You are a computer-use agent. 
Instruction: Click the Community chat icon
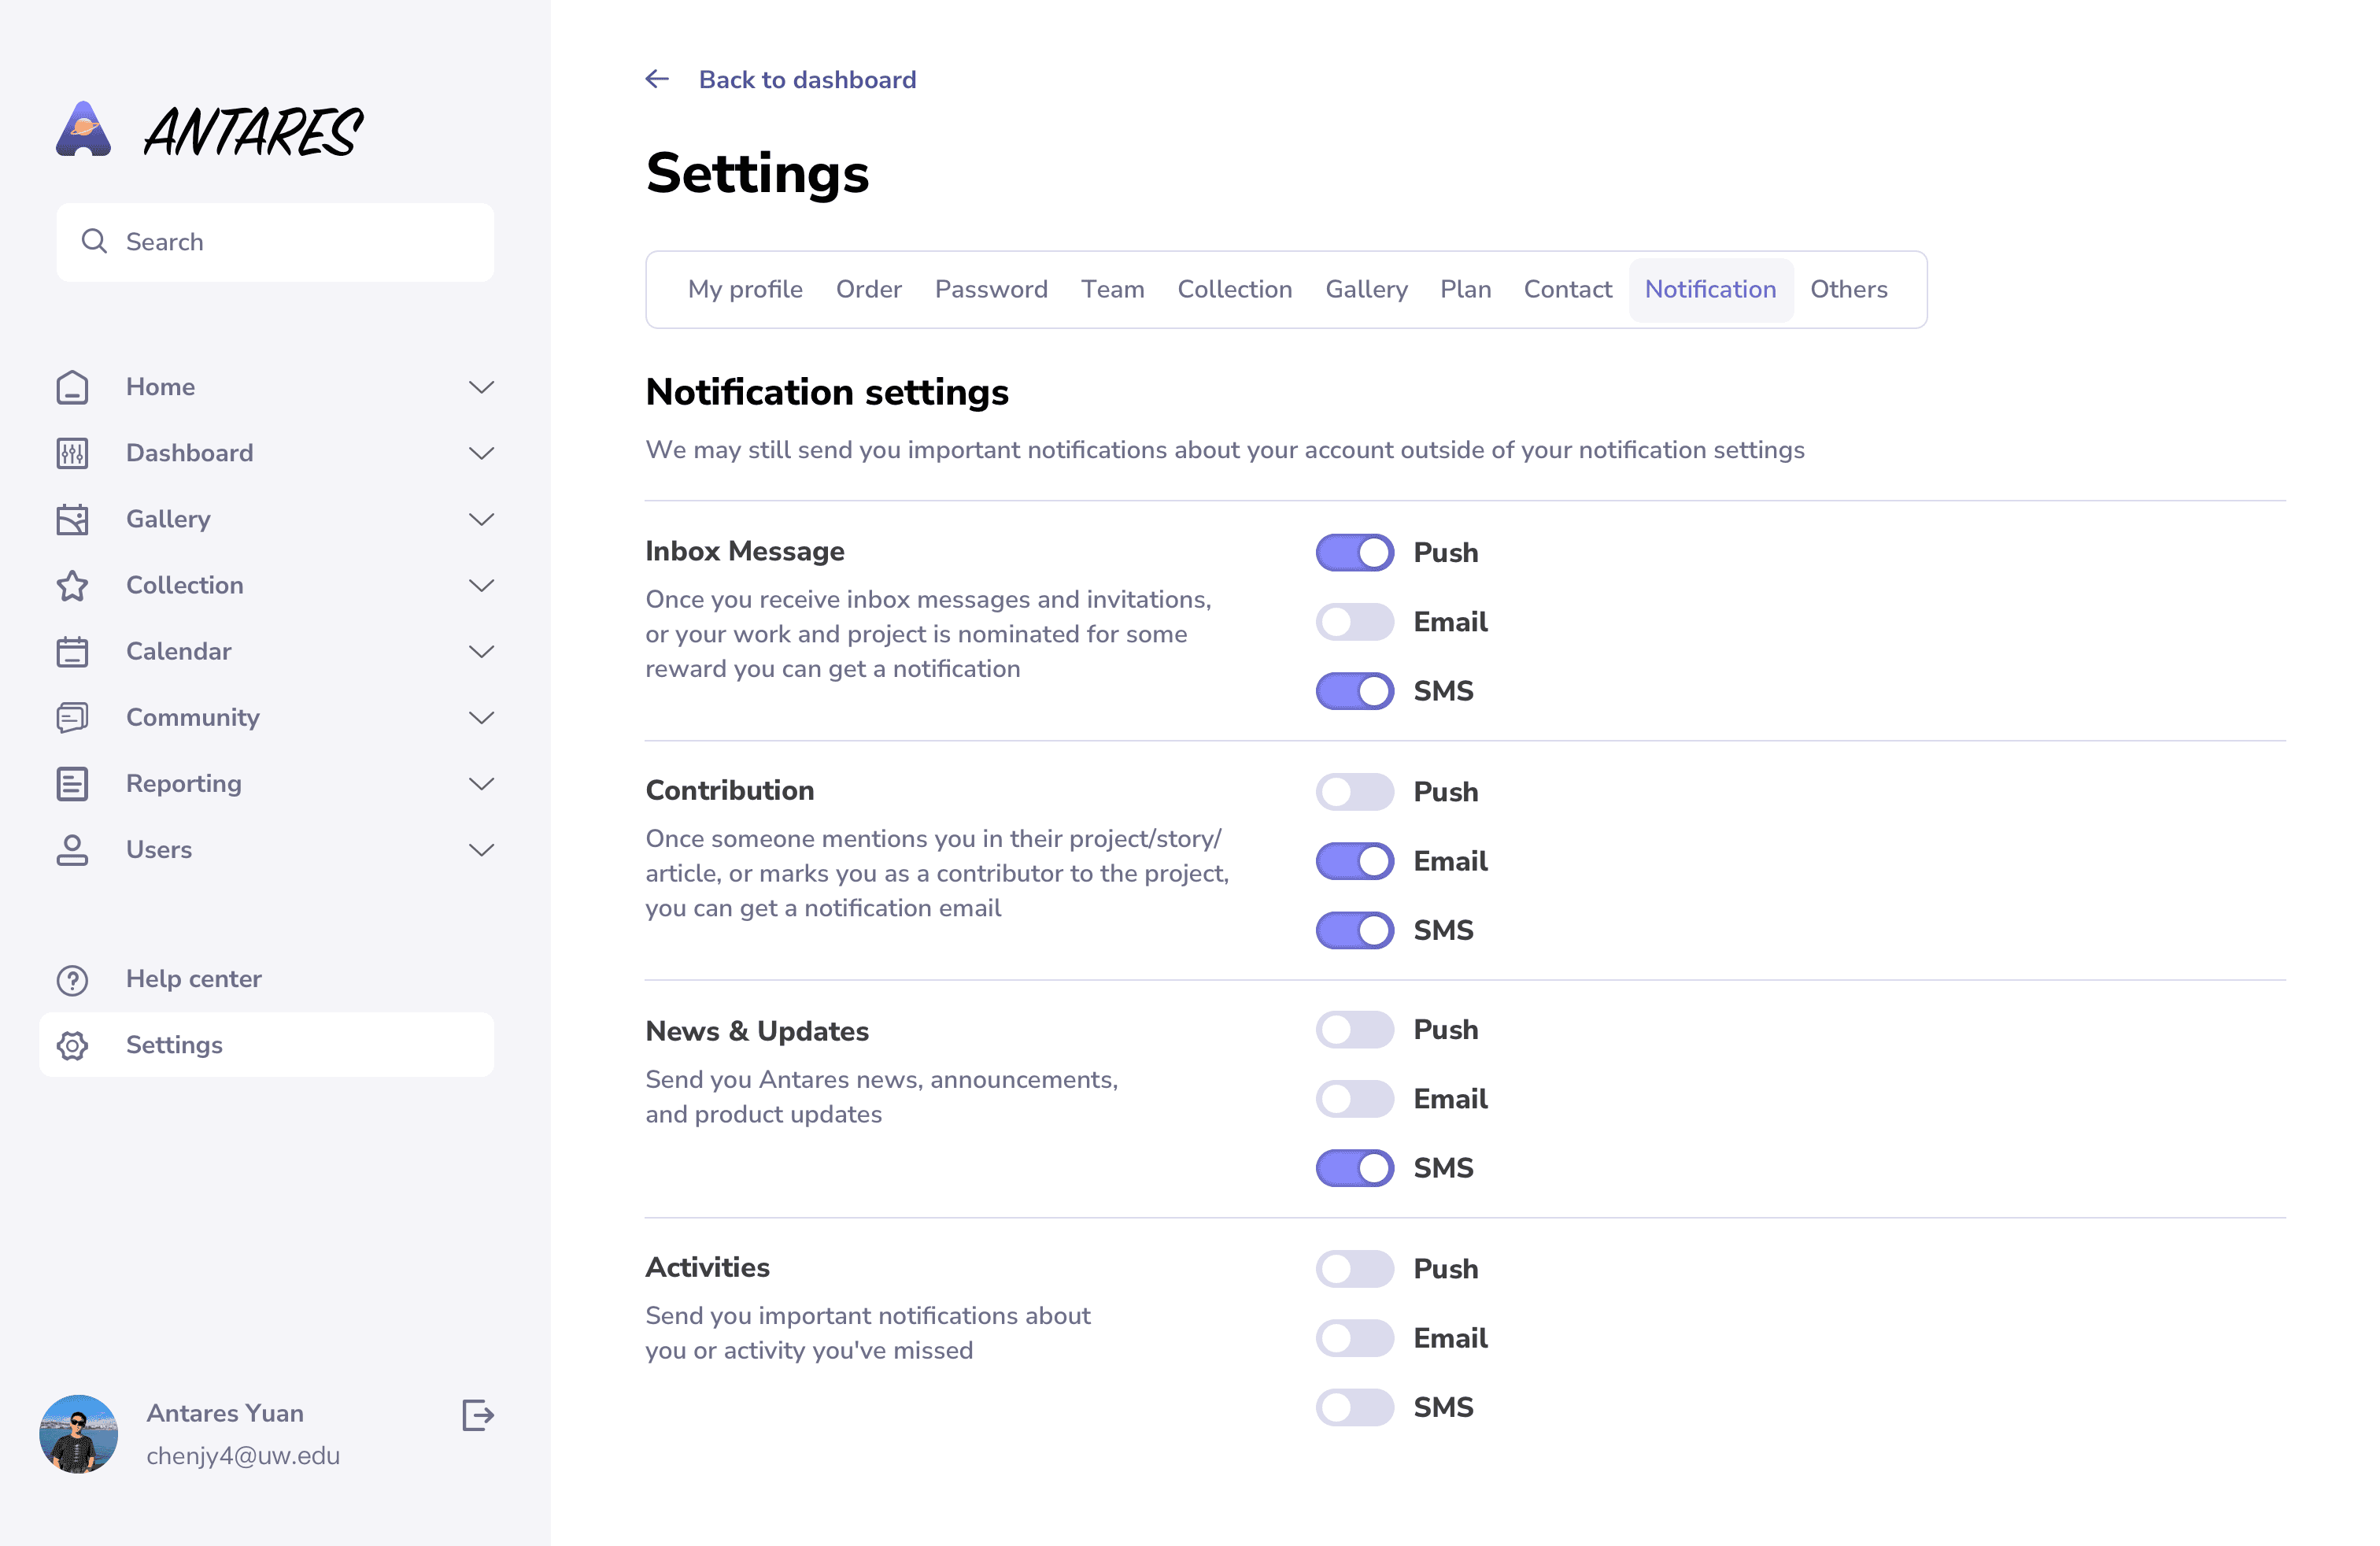(72, 717)
